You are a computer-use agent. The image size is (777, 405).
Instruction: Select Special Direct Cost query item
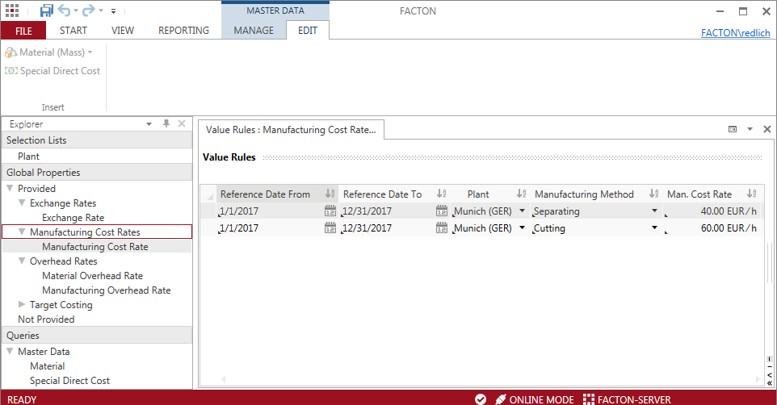click(69, 380)
